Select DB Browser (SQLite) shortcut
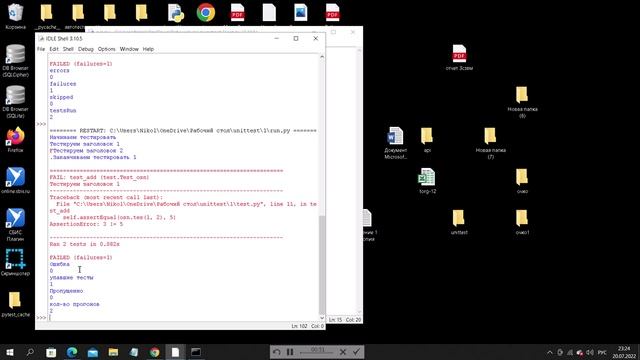The image size is (640, 360). (16, 101)
